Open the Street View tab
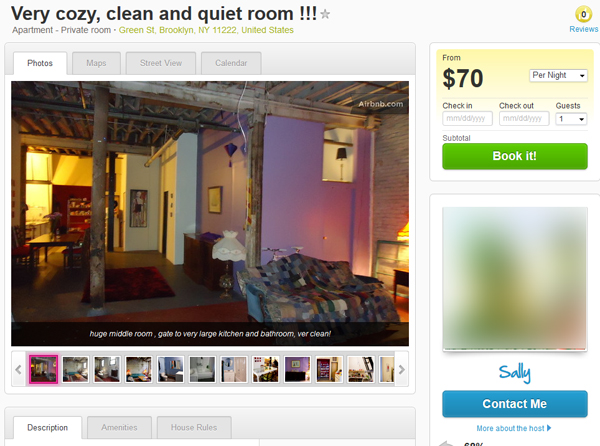This screenshot has height=446, width=600. [x=161, y=63]
